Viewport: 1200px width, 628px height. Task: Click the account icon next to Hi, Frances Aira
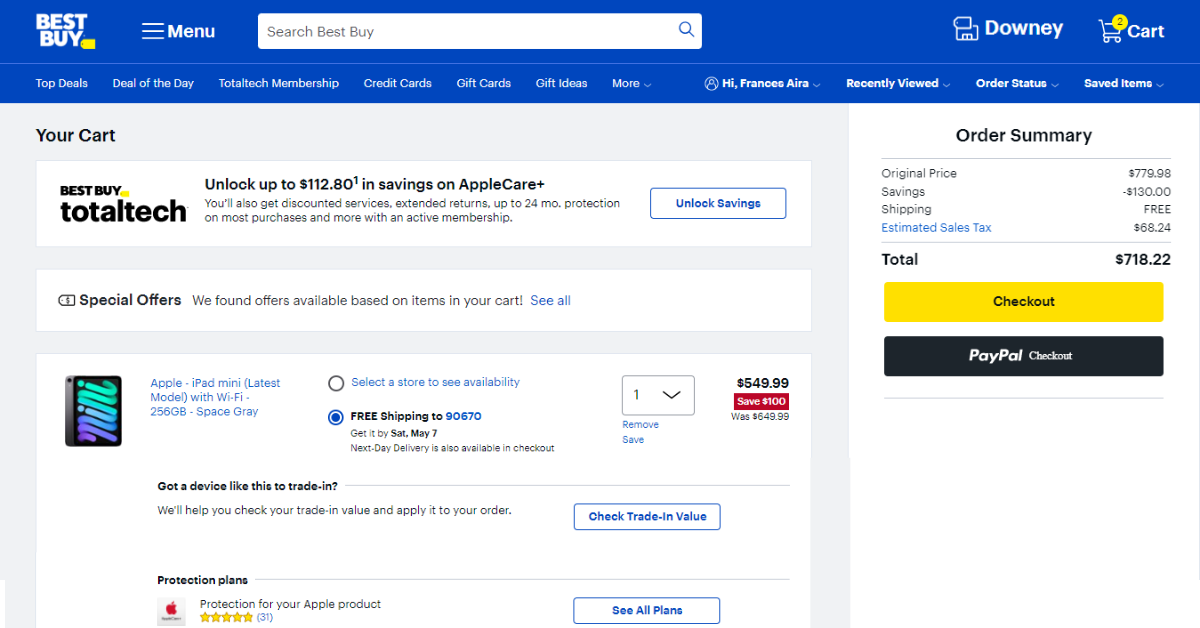pyautogui.click(x=711, y=83)
